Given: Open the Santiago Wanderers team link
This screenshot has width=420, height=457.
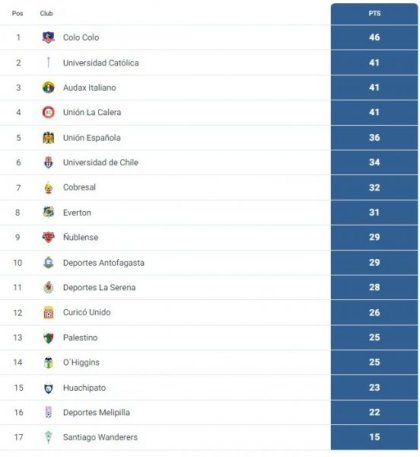Looking at the screenshot, I should [x=100, y=437].
